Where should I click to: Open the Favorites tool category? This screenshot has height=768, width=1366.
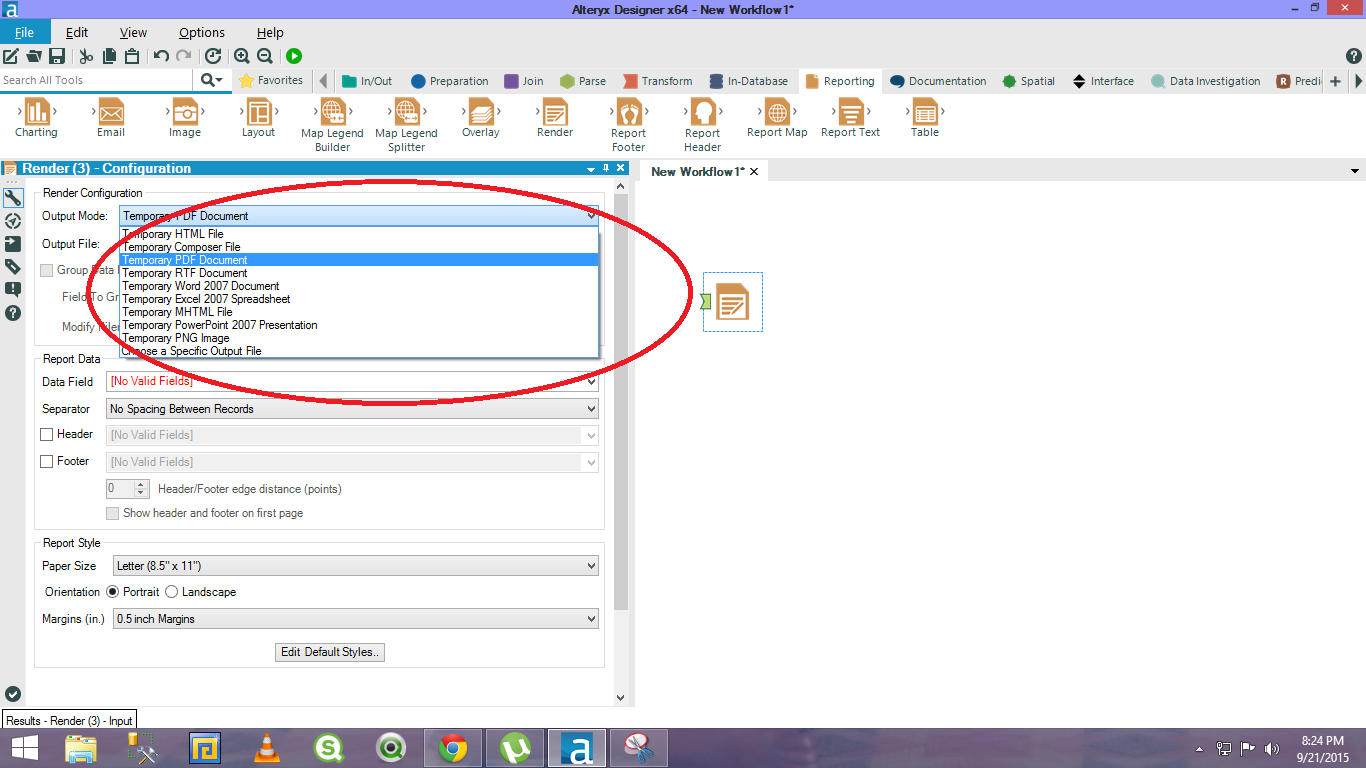[270, 81]
